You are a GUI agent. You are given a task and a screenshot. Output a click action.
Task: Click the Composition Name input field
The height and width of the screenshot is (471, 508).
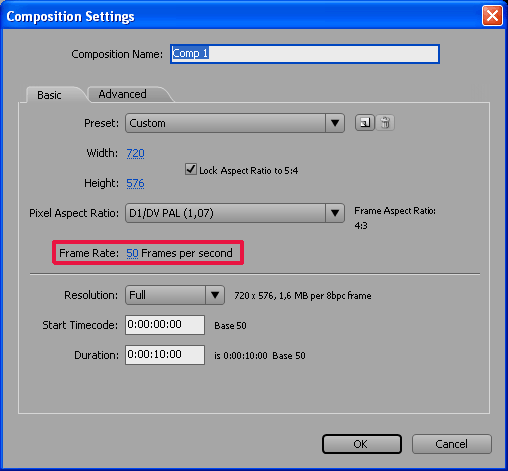pos(305,54)
